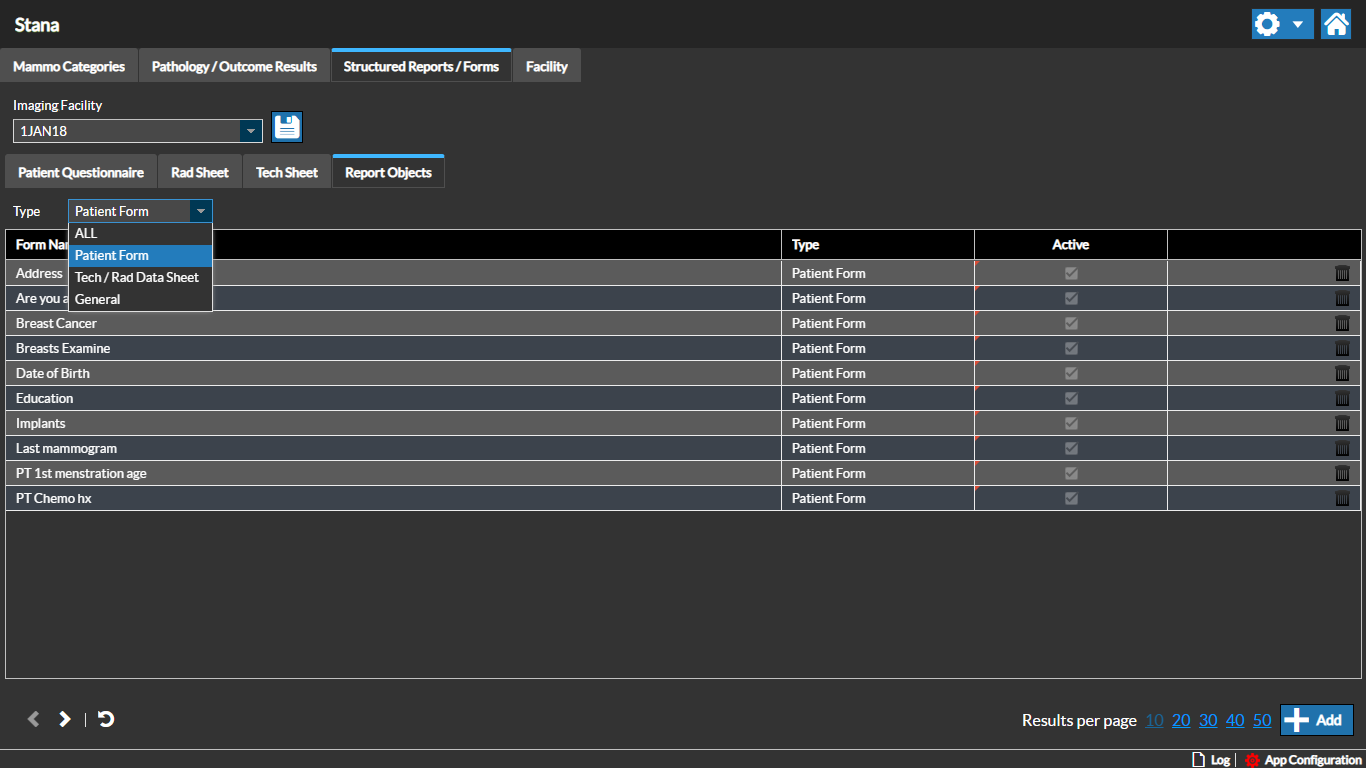Delete the PT Chemo hx form
Viewport: 1366px width, 768px height.
(1342, 498)
